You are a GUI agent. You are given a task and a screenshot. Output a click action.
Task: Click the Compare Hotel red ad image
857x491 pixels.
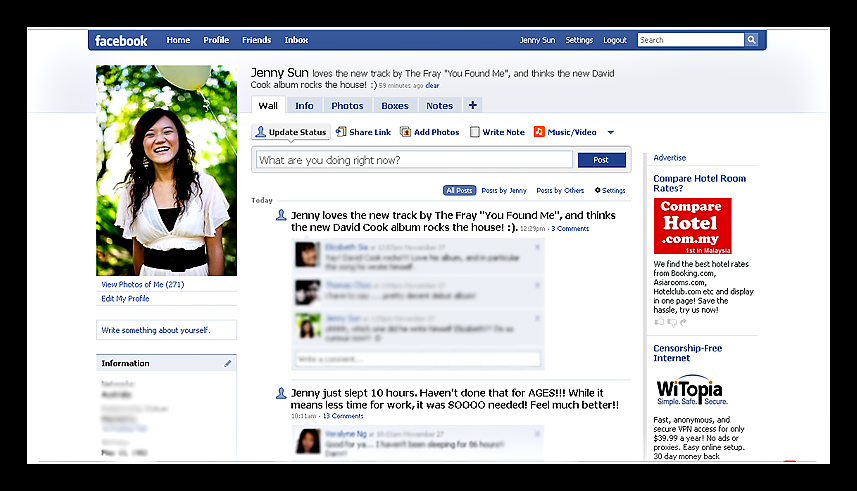pos(692,226)
